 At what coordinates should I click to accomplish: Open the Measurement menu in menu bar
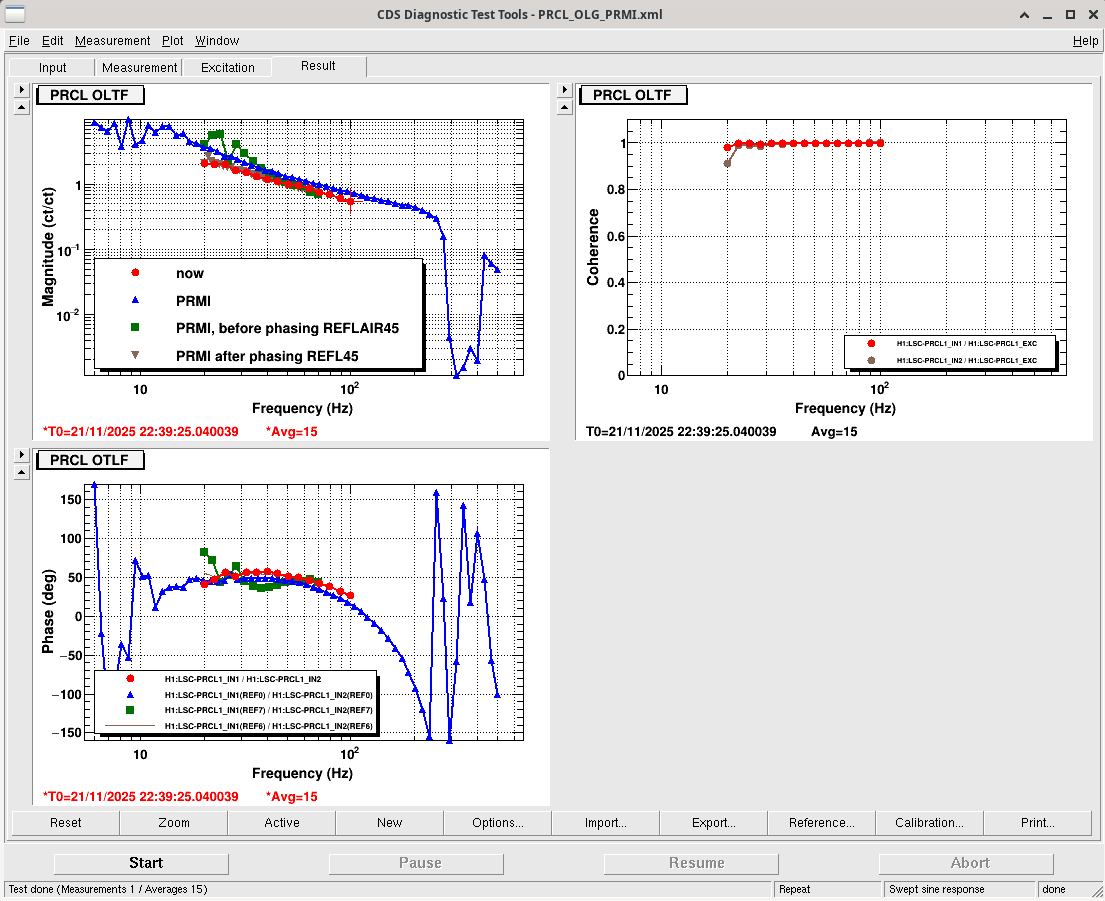[112, 41]
